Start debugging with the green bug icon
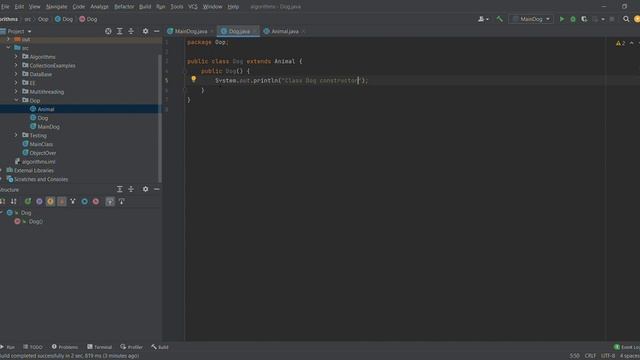The image size is (640, 360). [573, 19]
